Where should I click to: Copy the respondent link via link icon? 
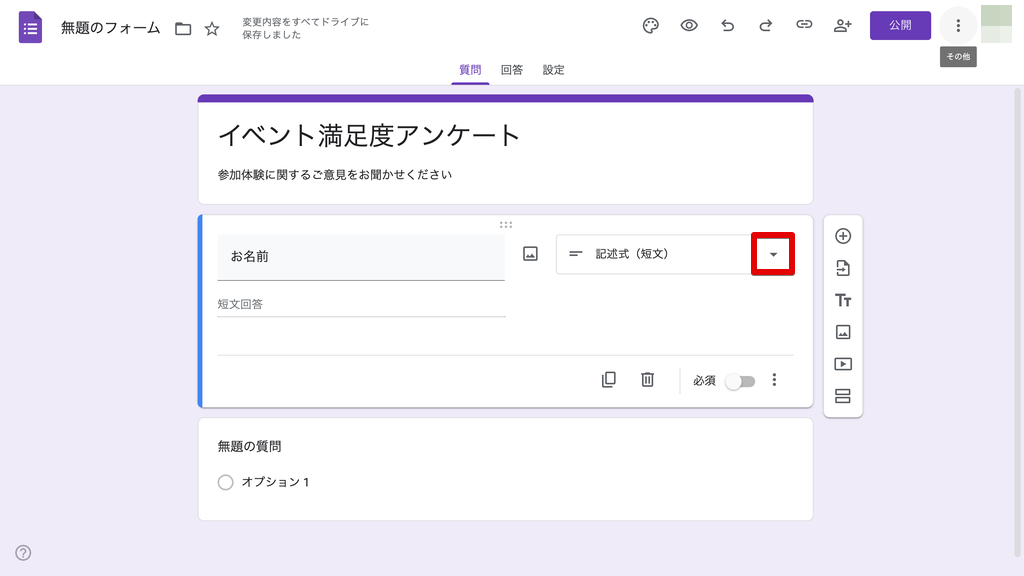click(804, 26)
